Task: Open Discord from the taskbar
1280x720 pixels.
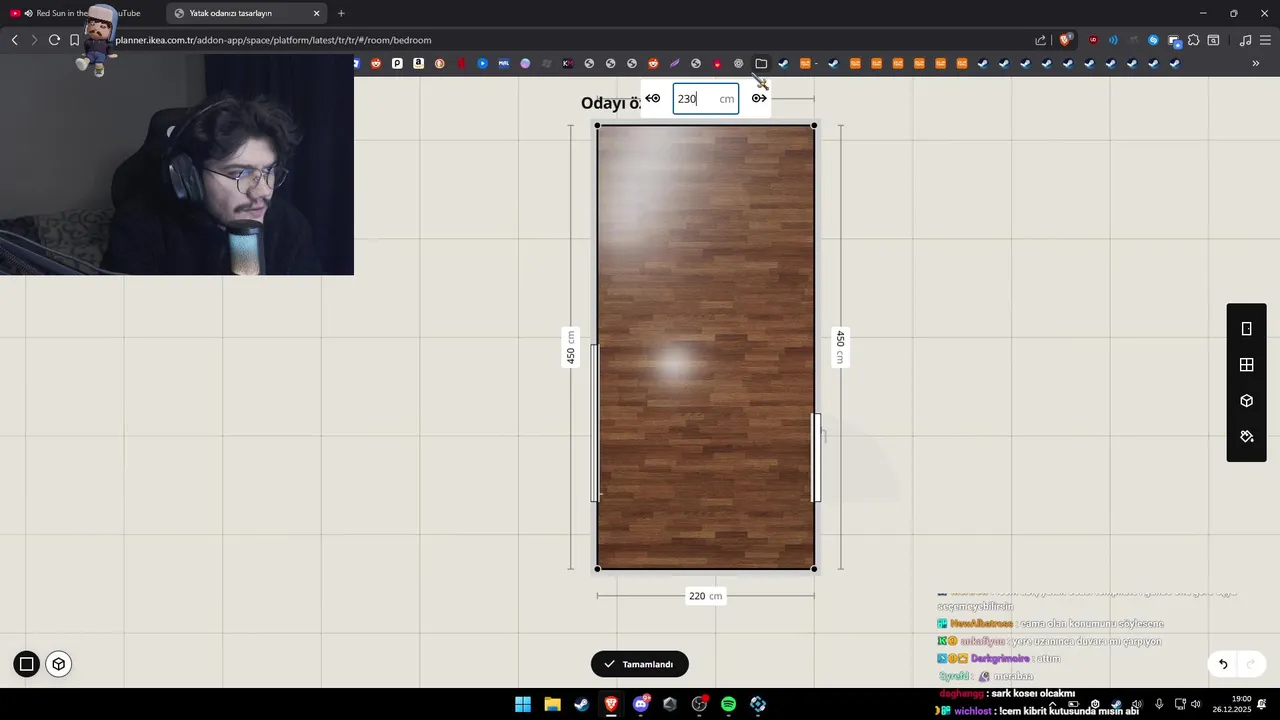Action: point(641,704)
